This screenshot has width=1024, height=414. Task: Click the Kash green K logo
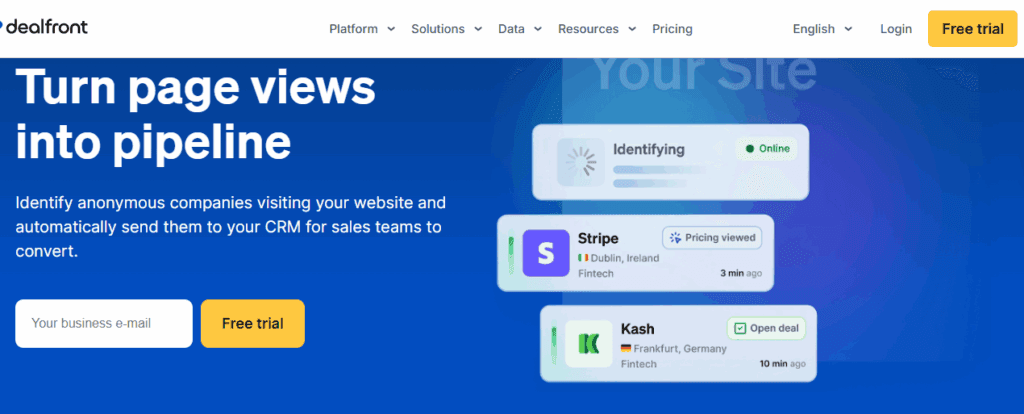click(588, 343)
